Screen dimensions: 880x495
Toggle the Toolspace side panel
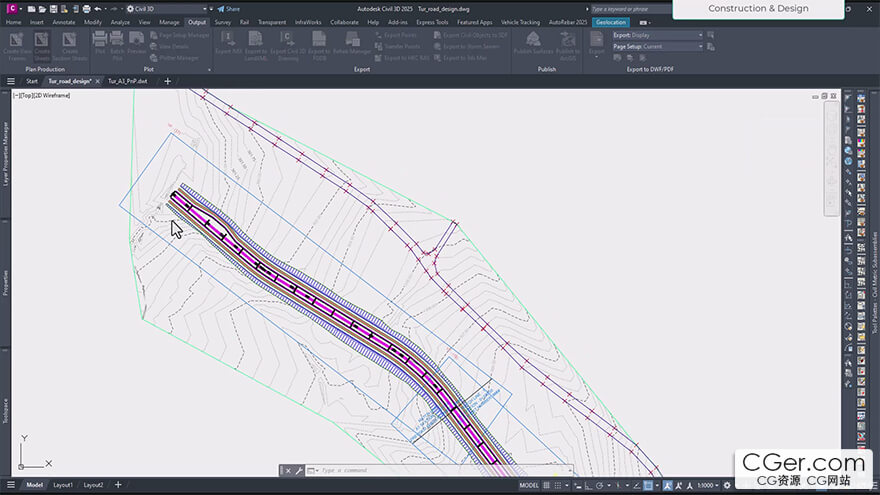click(x=5, y=410)
